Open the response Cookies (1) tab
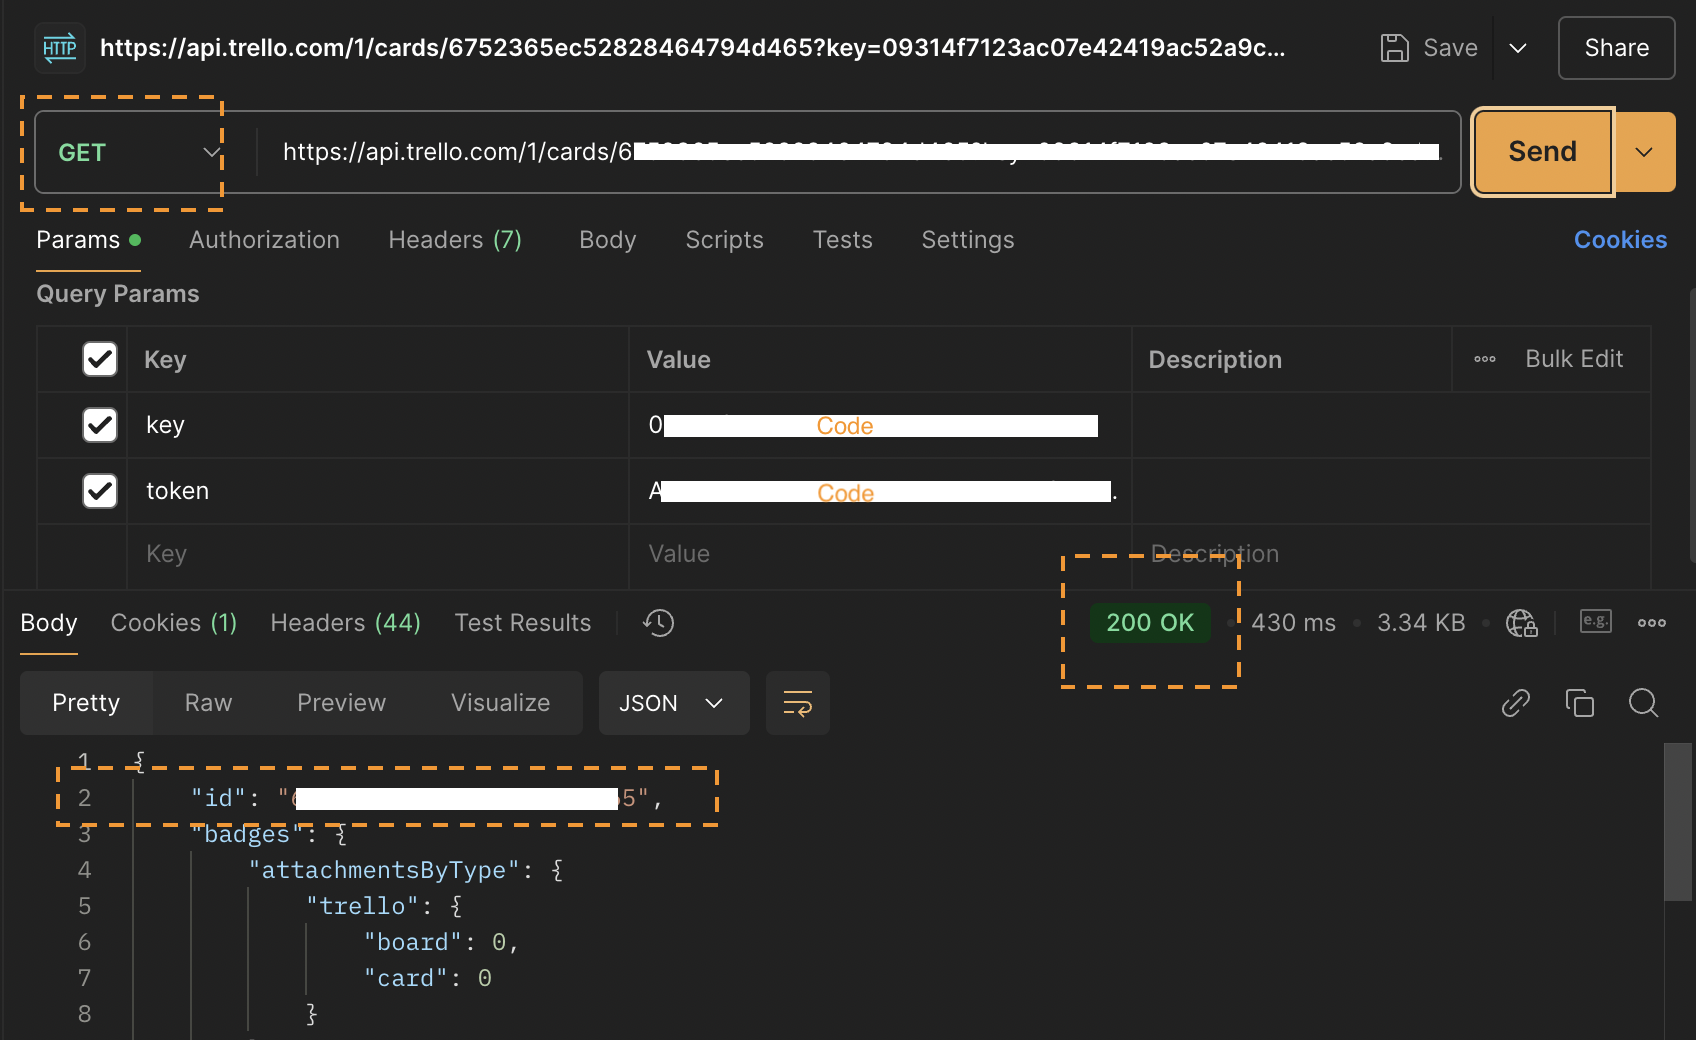Viewport: 1696px width, 1040px height. [x=174, y=623]
